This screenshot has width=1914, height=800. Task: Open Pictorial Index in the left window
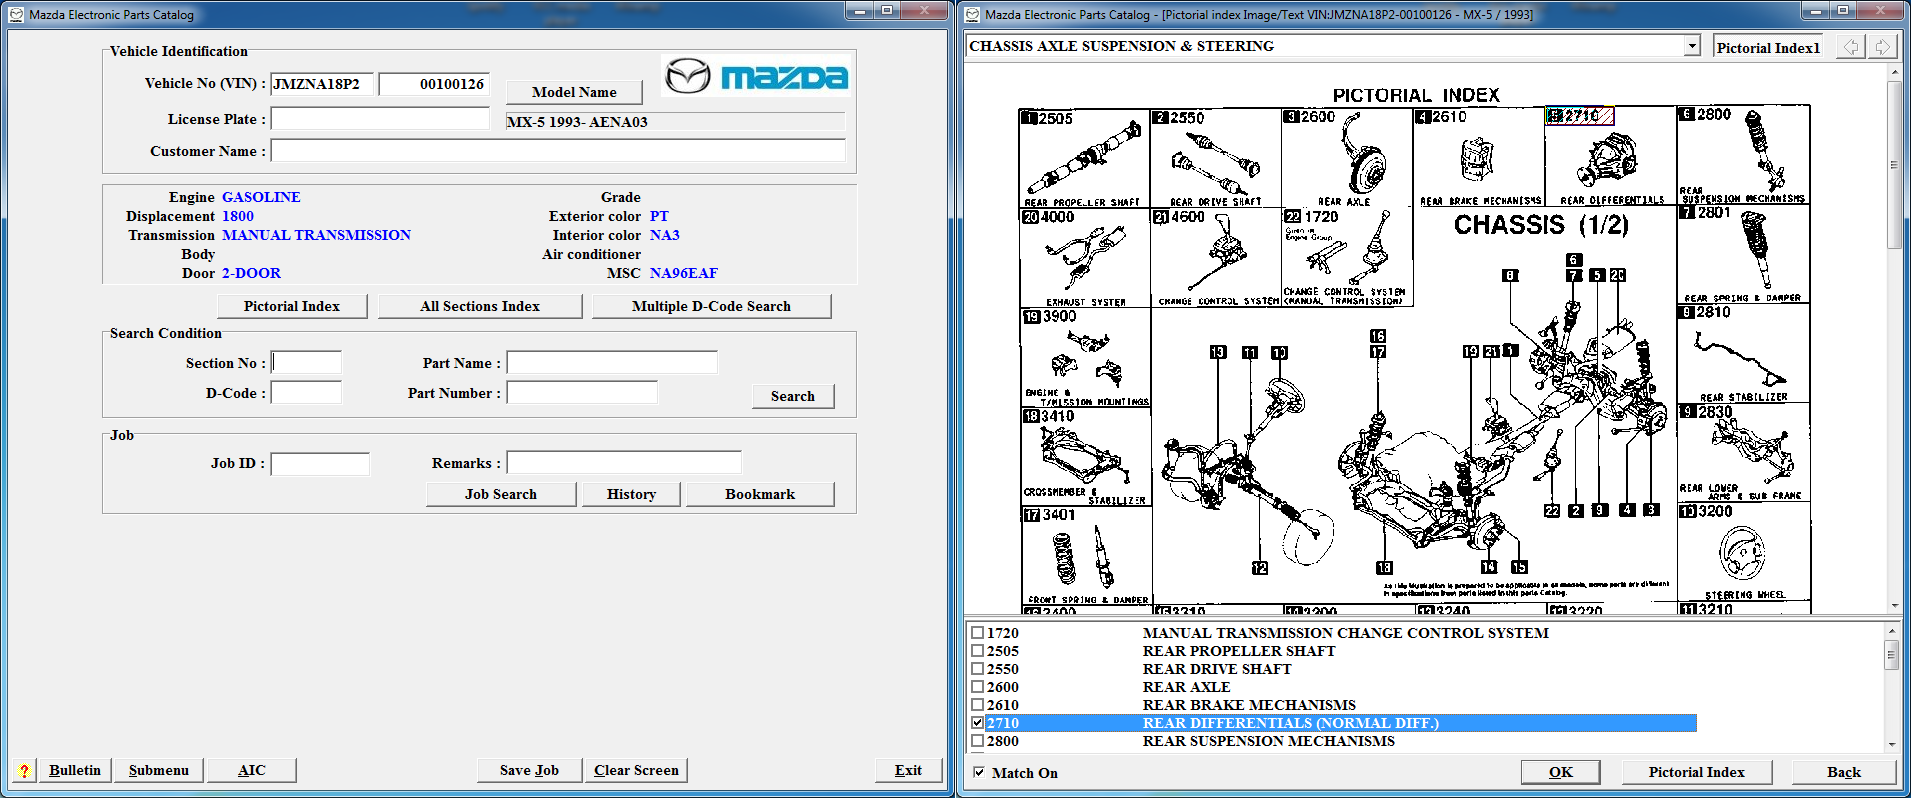coord(292,306)
